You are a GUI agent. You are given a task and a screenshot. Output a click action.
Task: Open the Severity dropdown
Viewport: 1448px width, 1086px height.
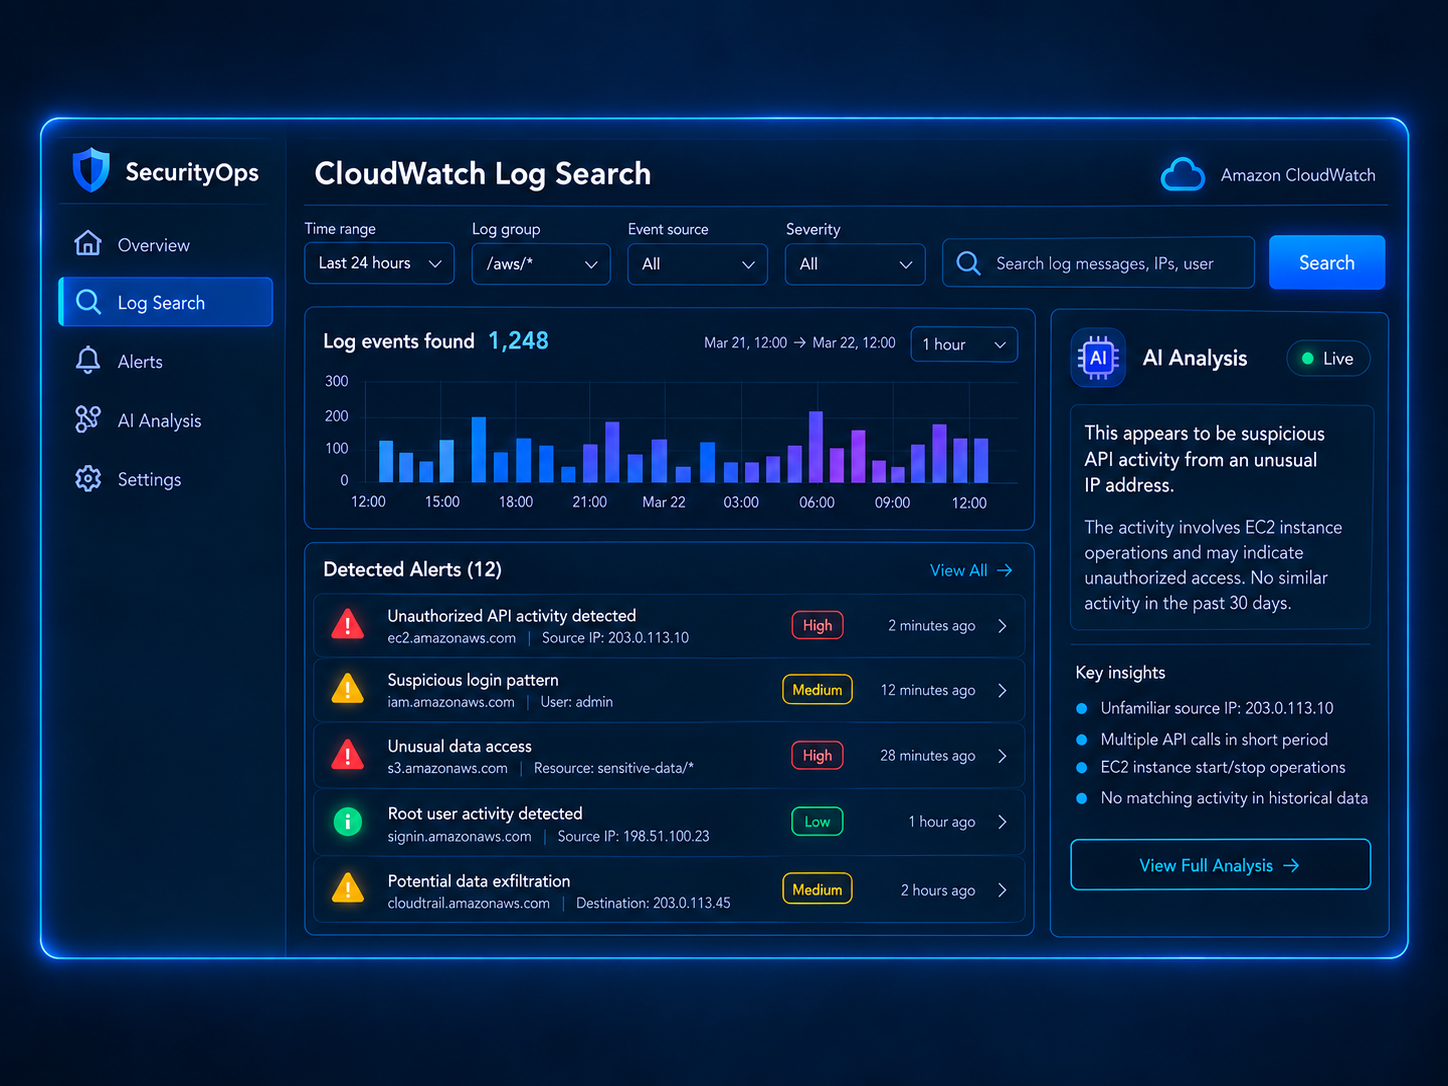[855, 264]
